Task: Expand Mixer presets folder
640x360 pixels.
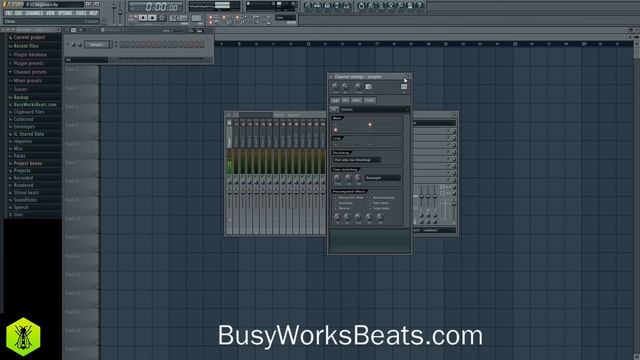Action: pyautogui.click(x=28, y=80)
